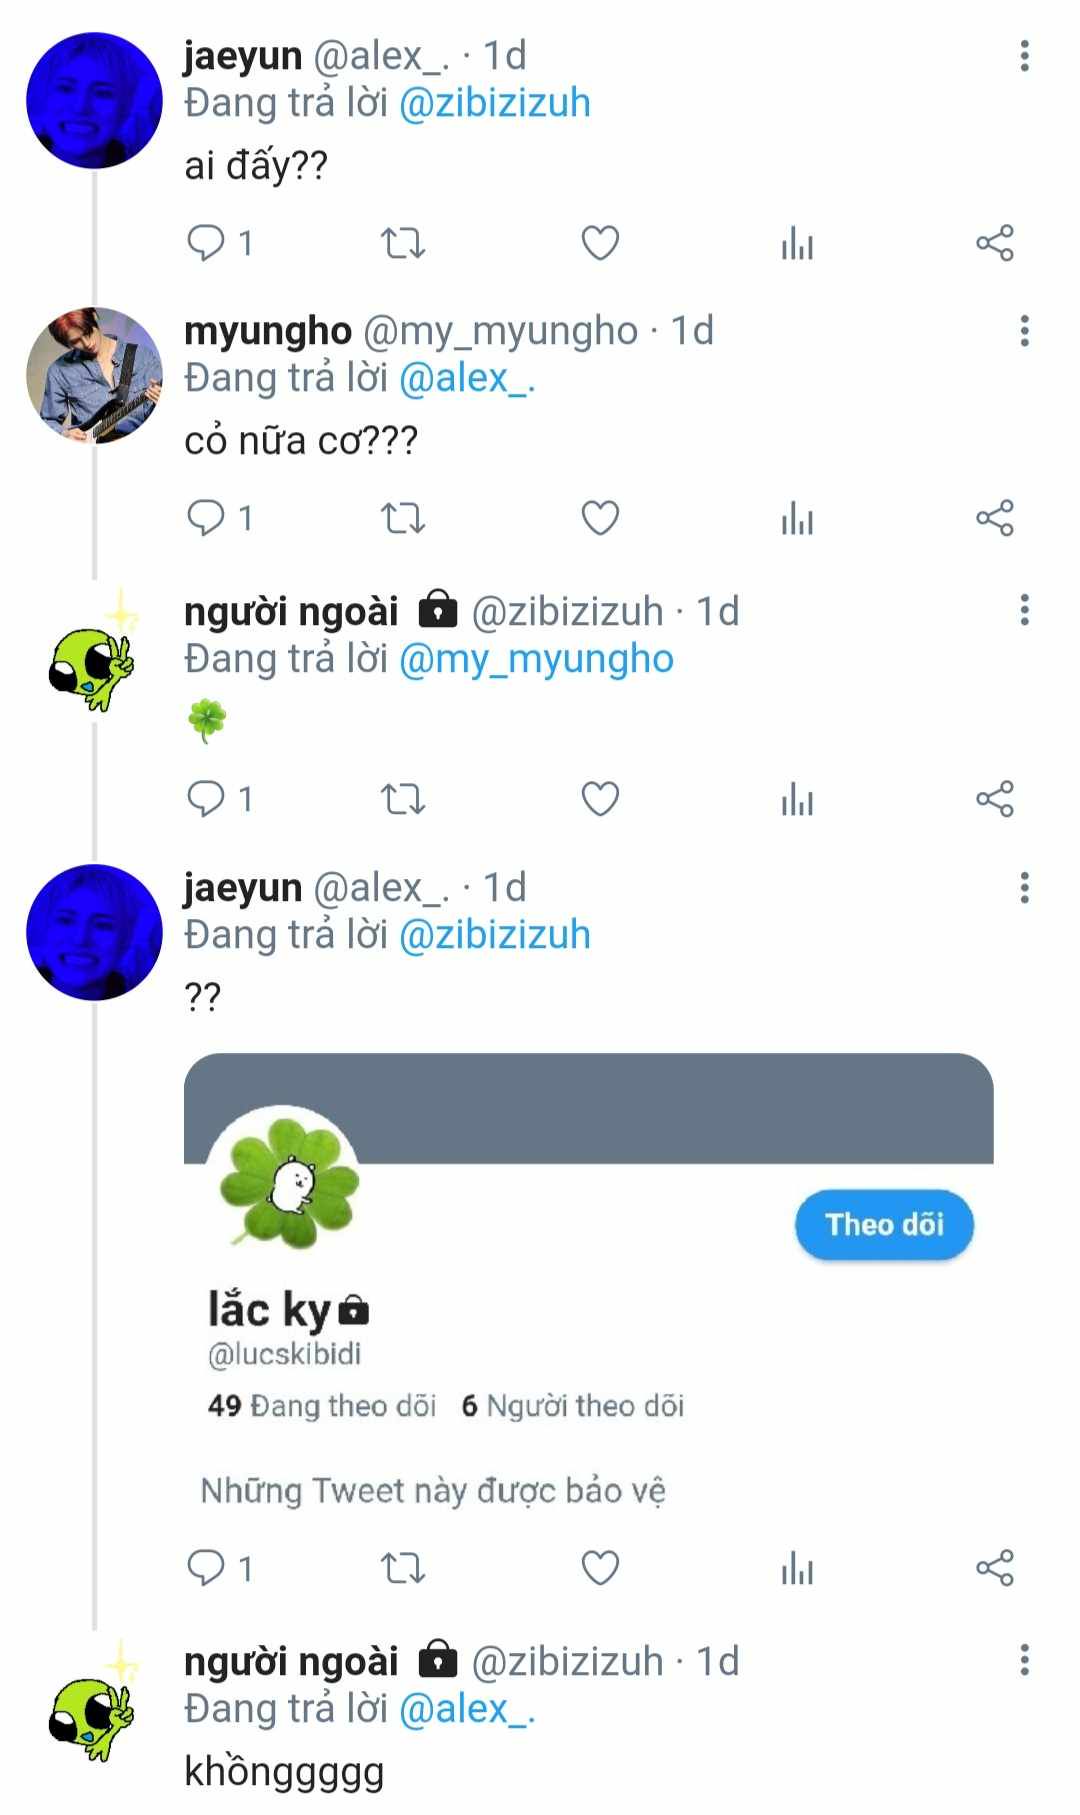Screen dimensions: 1080x1815
Task: Open more options for jaeyun's first tweet
Action: coord(1024,56)
